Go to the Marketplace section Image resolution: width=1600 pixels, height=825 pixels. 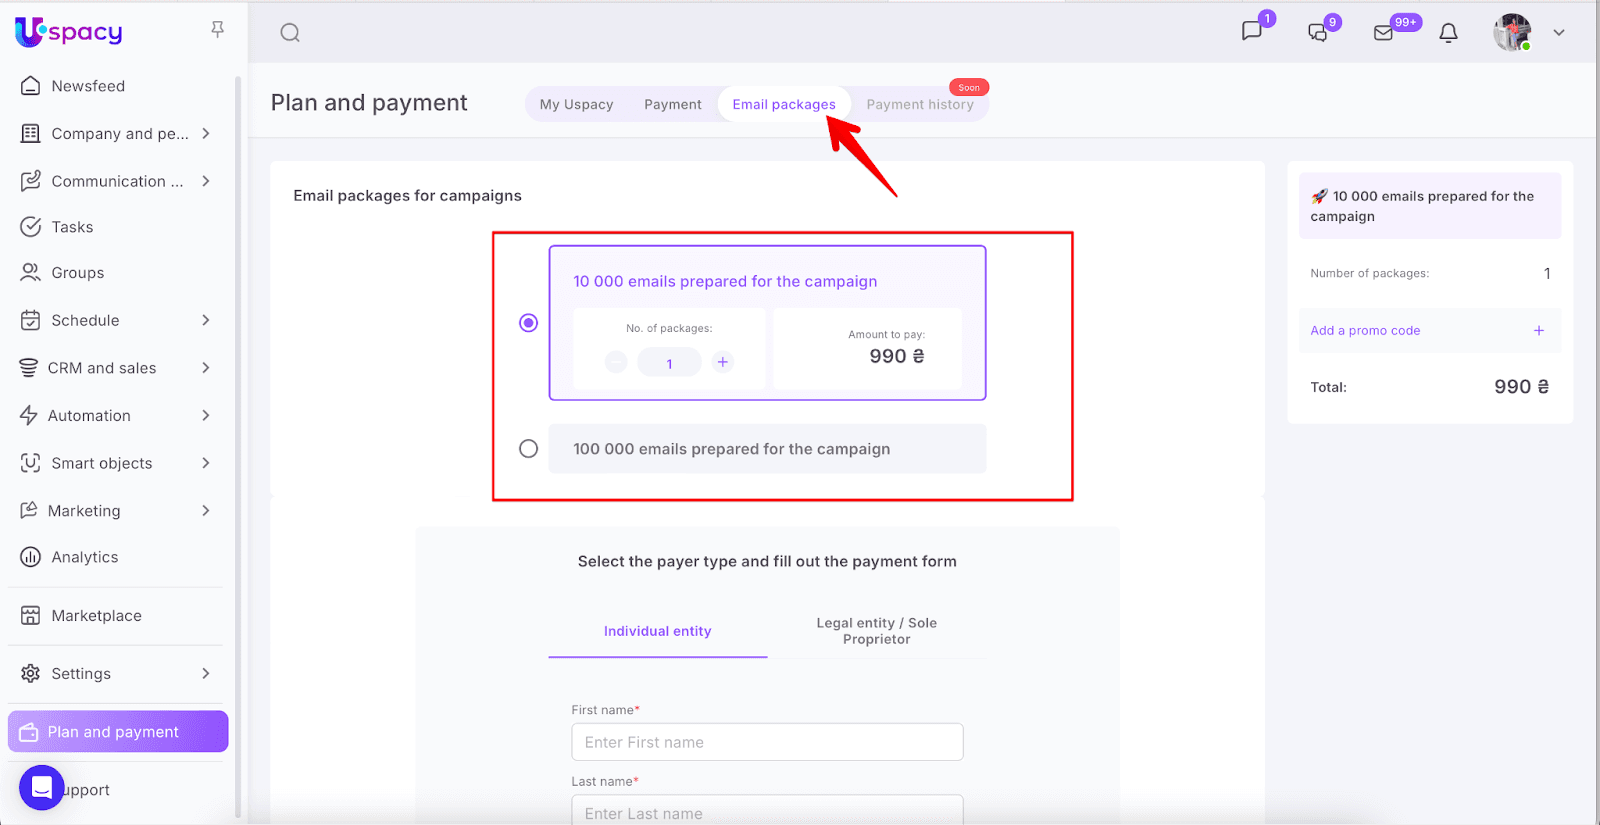pyautogui.click(x=96, y=616)
